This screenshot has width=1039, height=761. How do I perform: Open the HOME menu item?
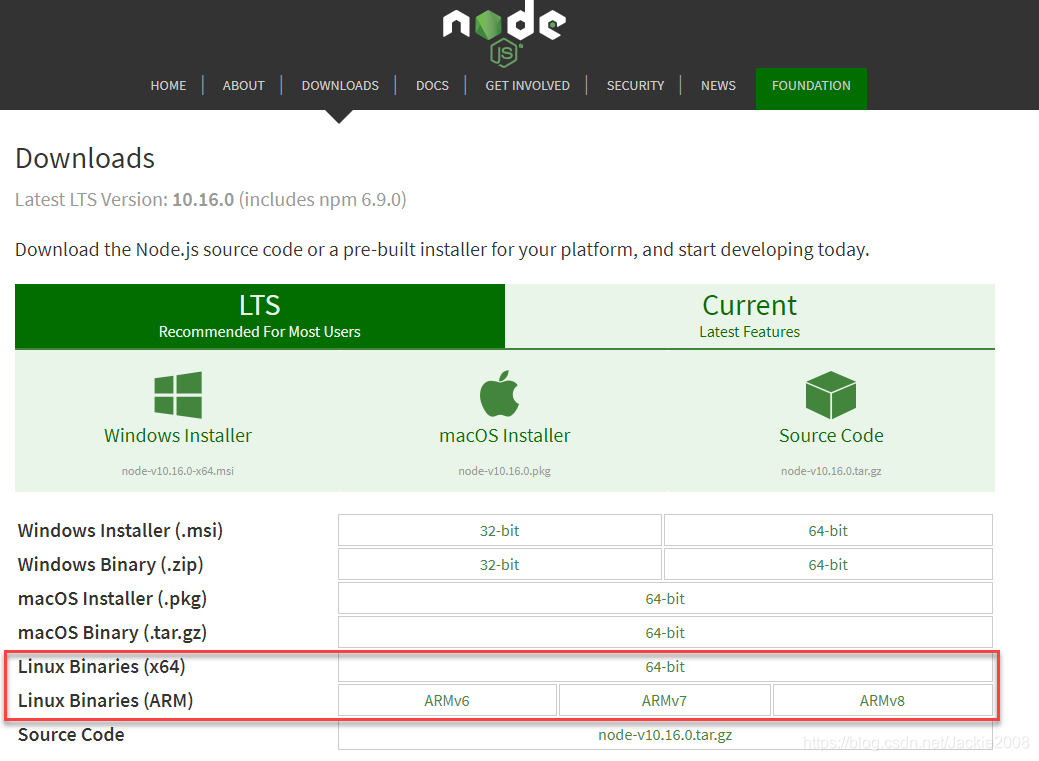pyautogui.click(x=168, y=86)
